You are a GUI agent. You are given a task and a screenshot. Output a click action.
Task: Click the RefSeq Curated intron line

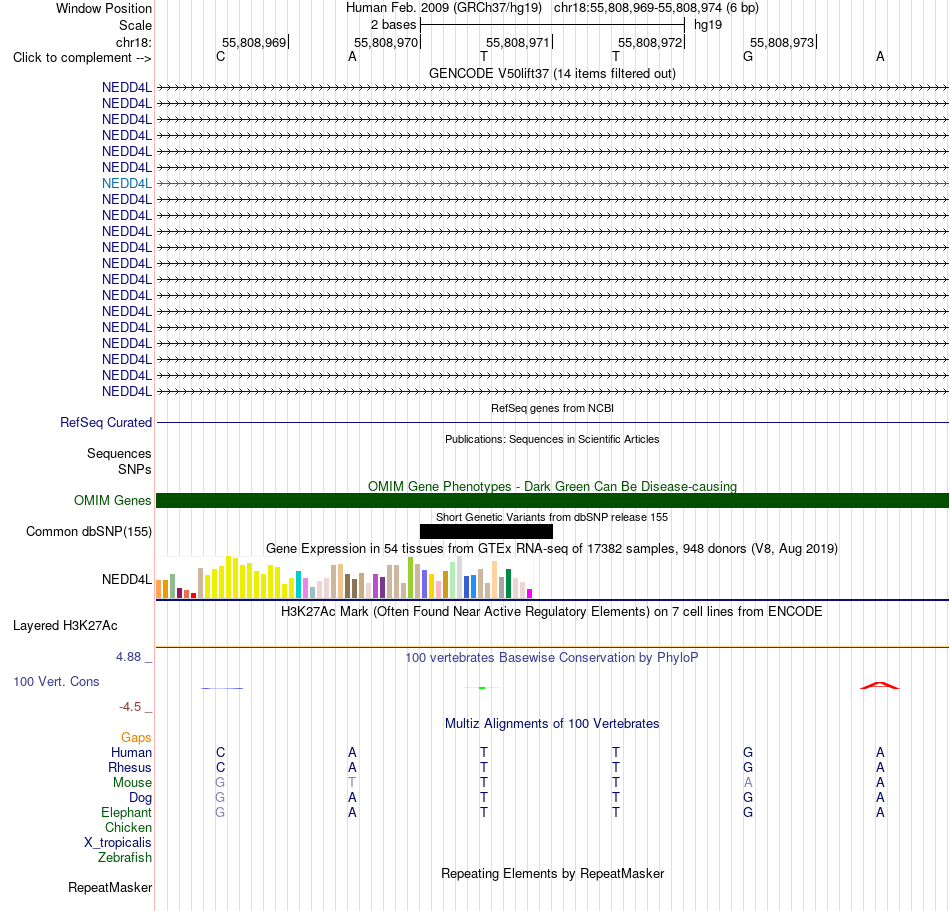coord(552,422)
